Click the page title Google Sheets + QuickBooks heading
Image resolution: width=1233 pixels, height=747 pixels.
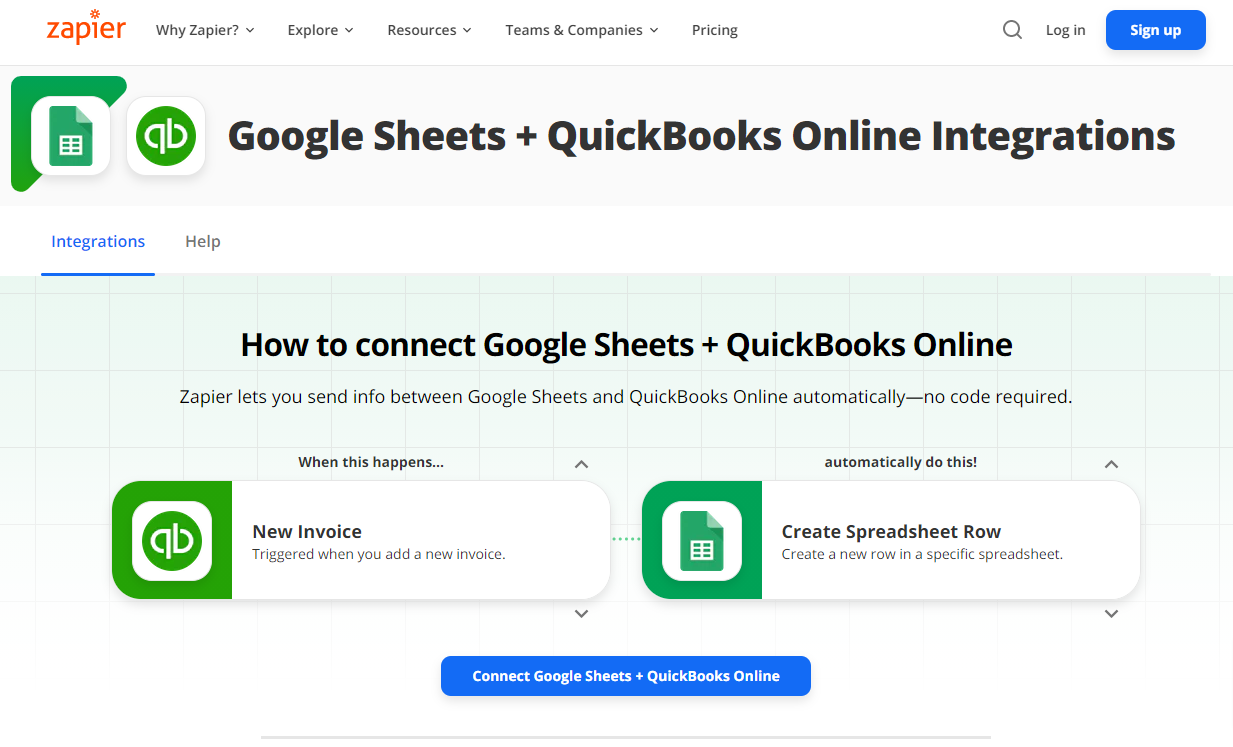[x=701, y=136]
